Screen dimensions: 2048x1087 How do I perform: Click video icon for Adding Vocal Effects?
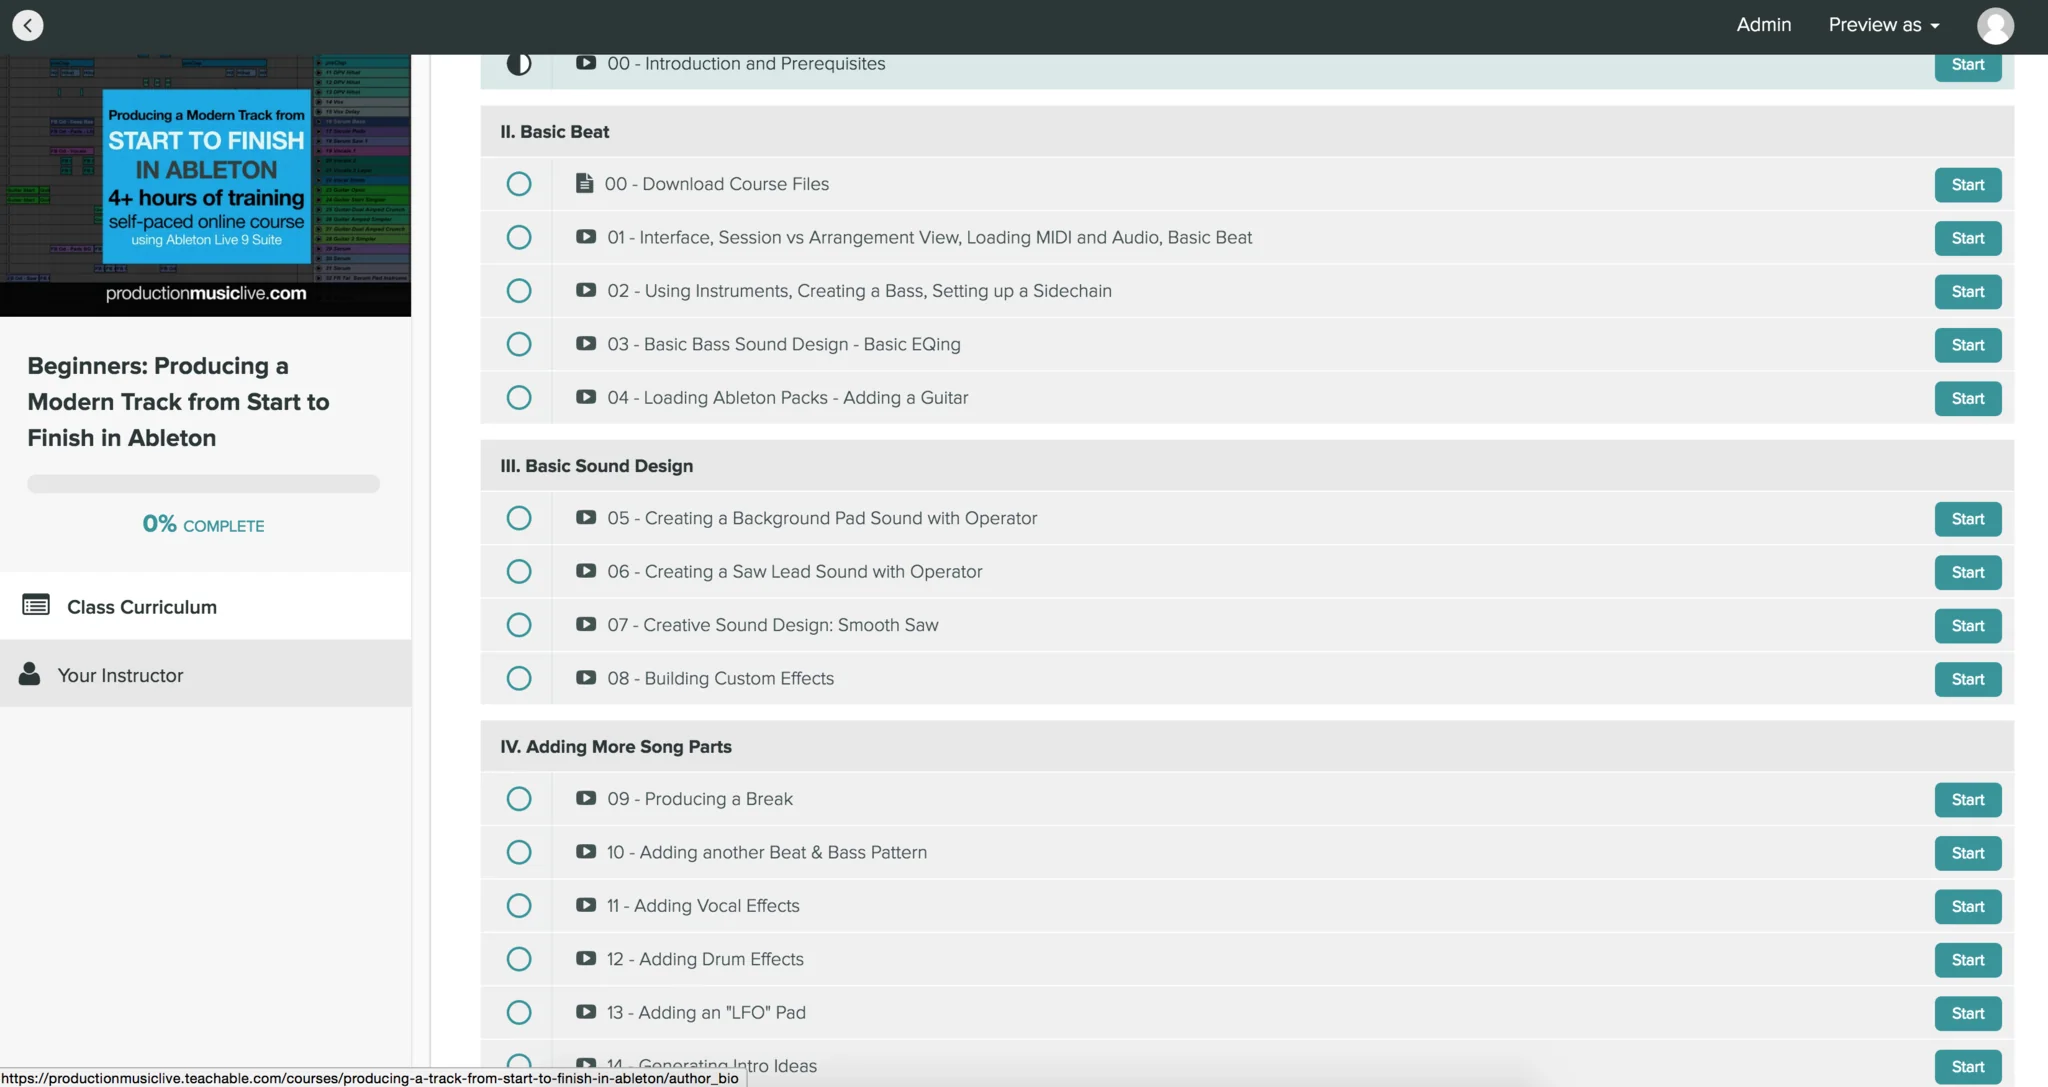(586, 905)
